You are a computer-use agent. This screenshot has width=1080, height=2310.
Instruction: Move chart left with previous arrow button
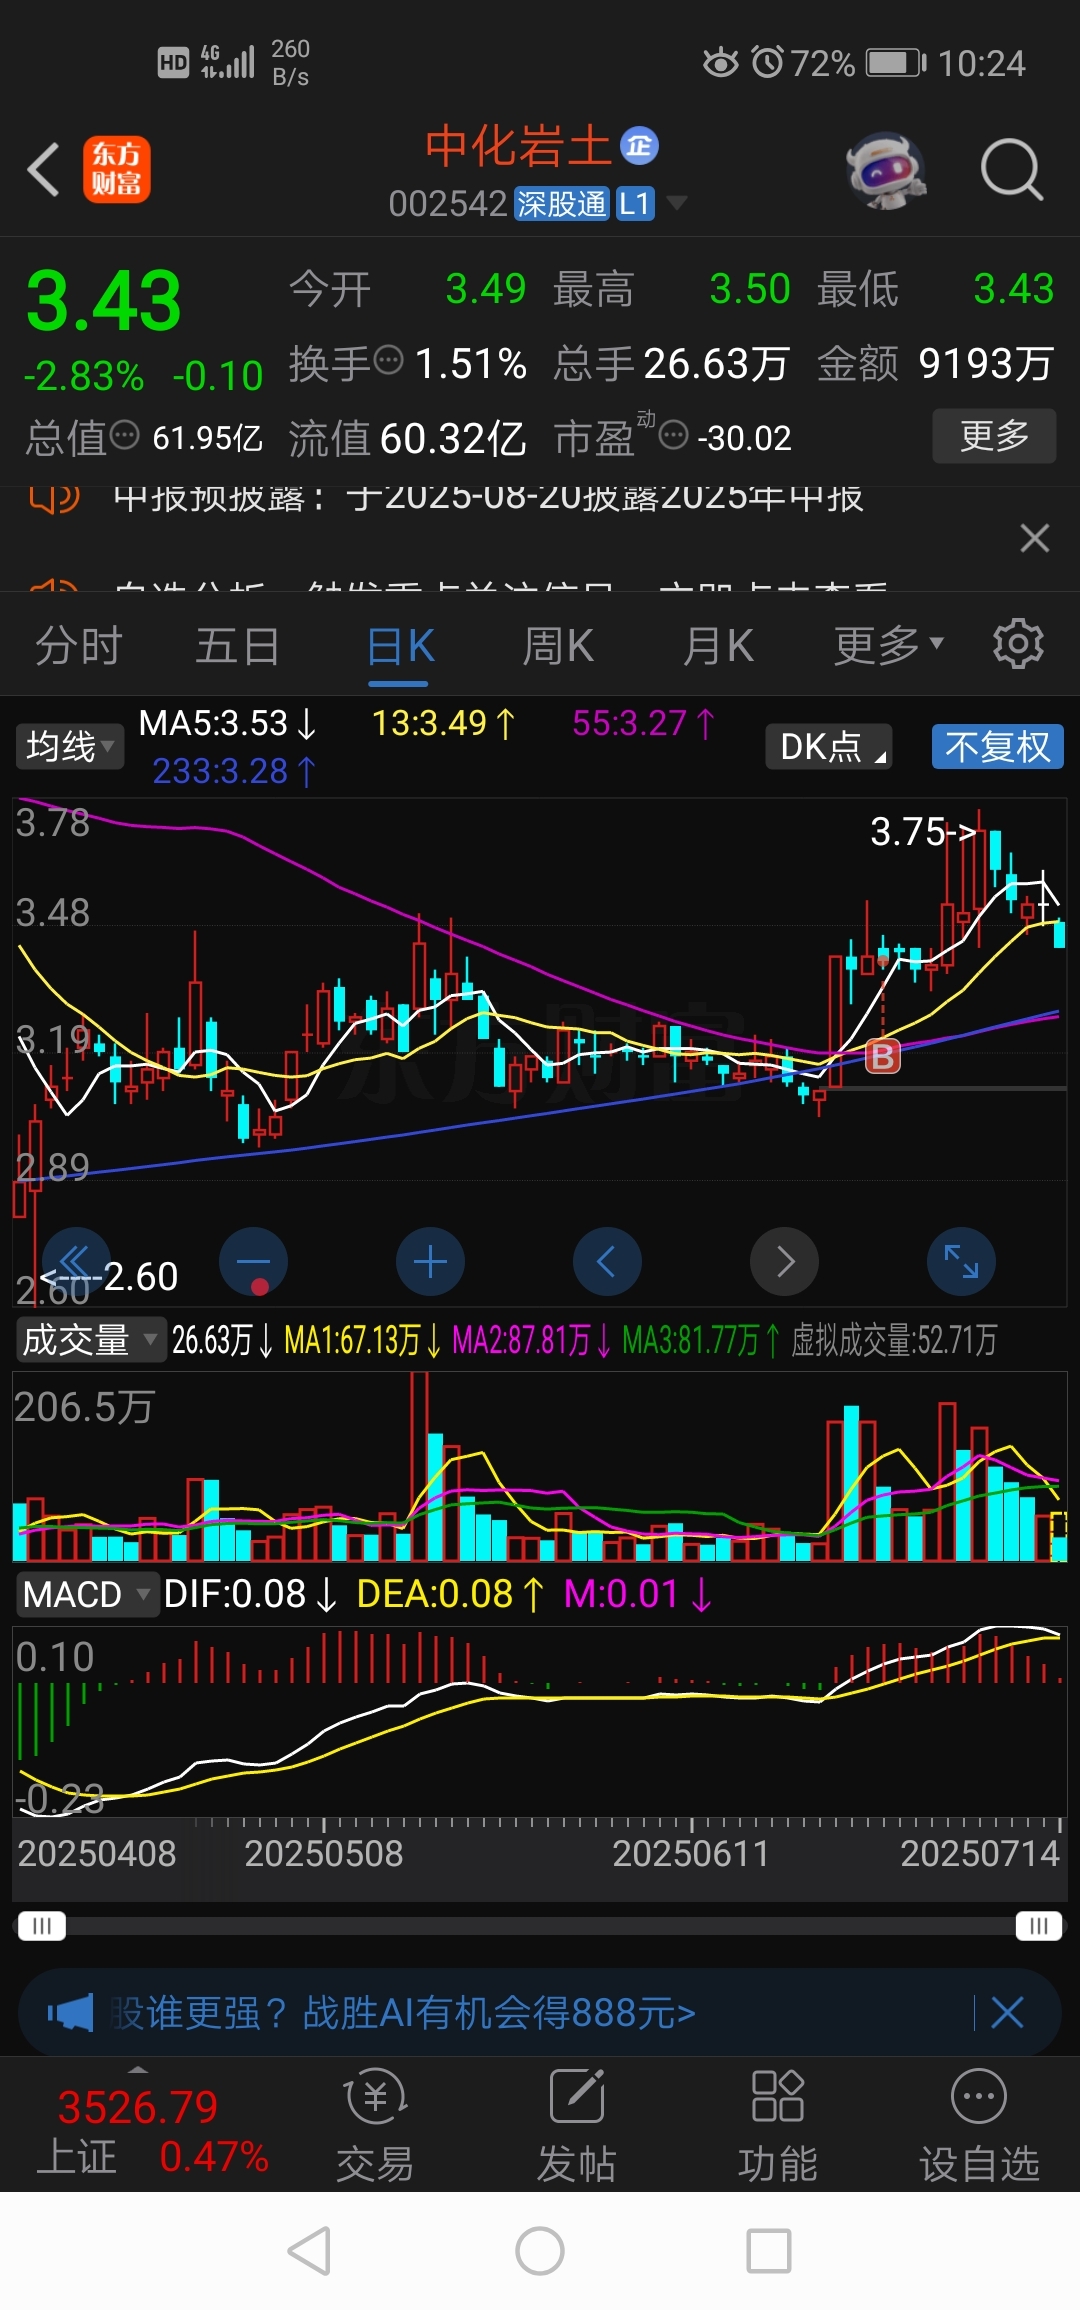607,1261
